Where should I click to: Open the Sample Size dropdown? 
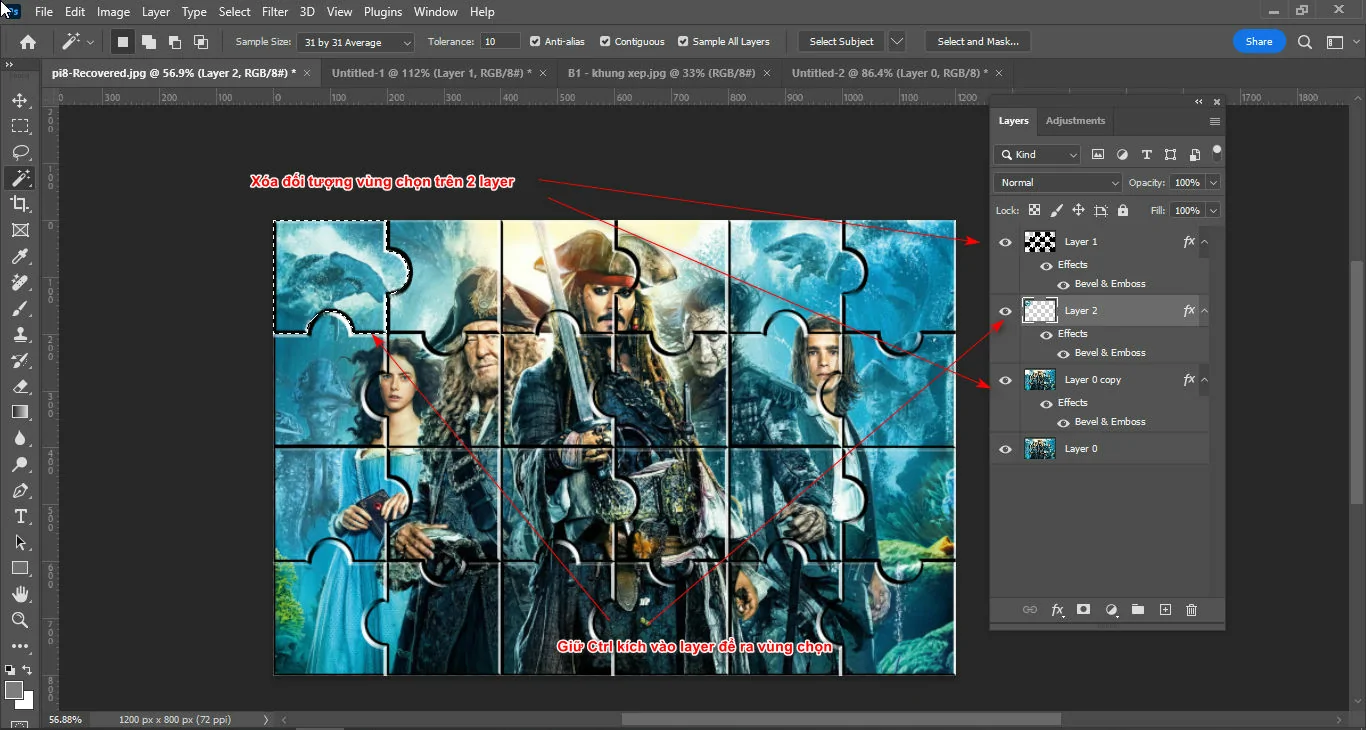click(355, 42)
